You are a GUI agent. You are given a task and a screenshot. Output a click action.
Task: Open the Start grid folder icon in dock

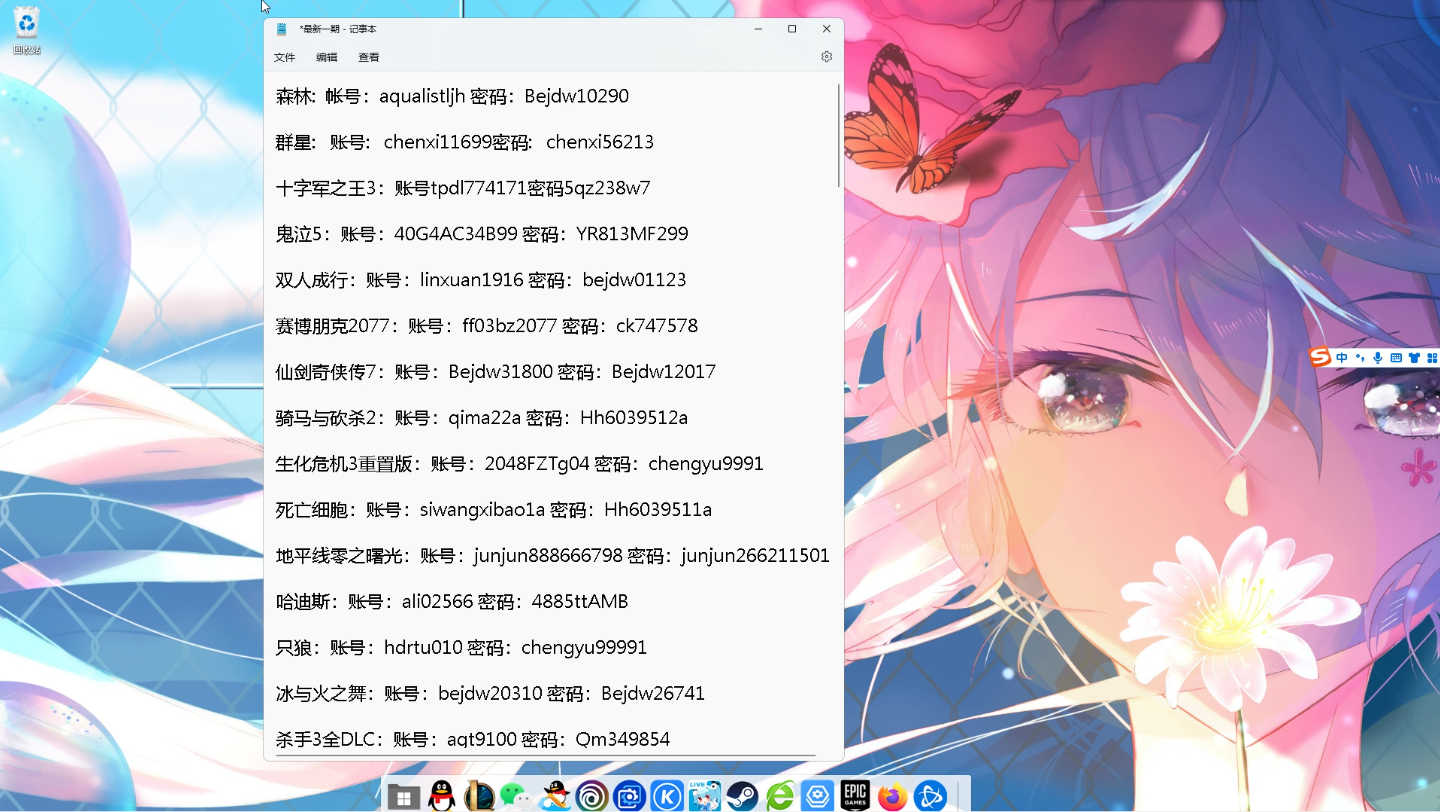coord(403,796)
